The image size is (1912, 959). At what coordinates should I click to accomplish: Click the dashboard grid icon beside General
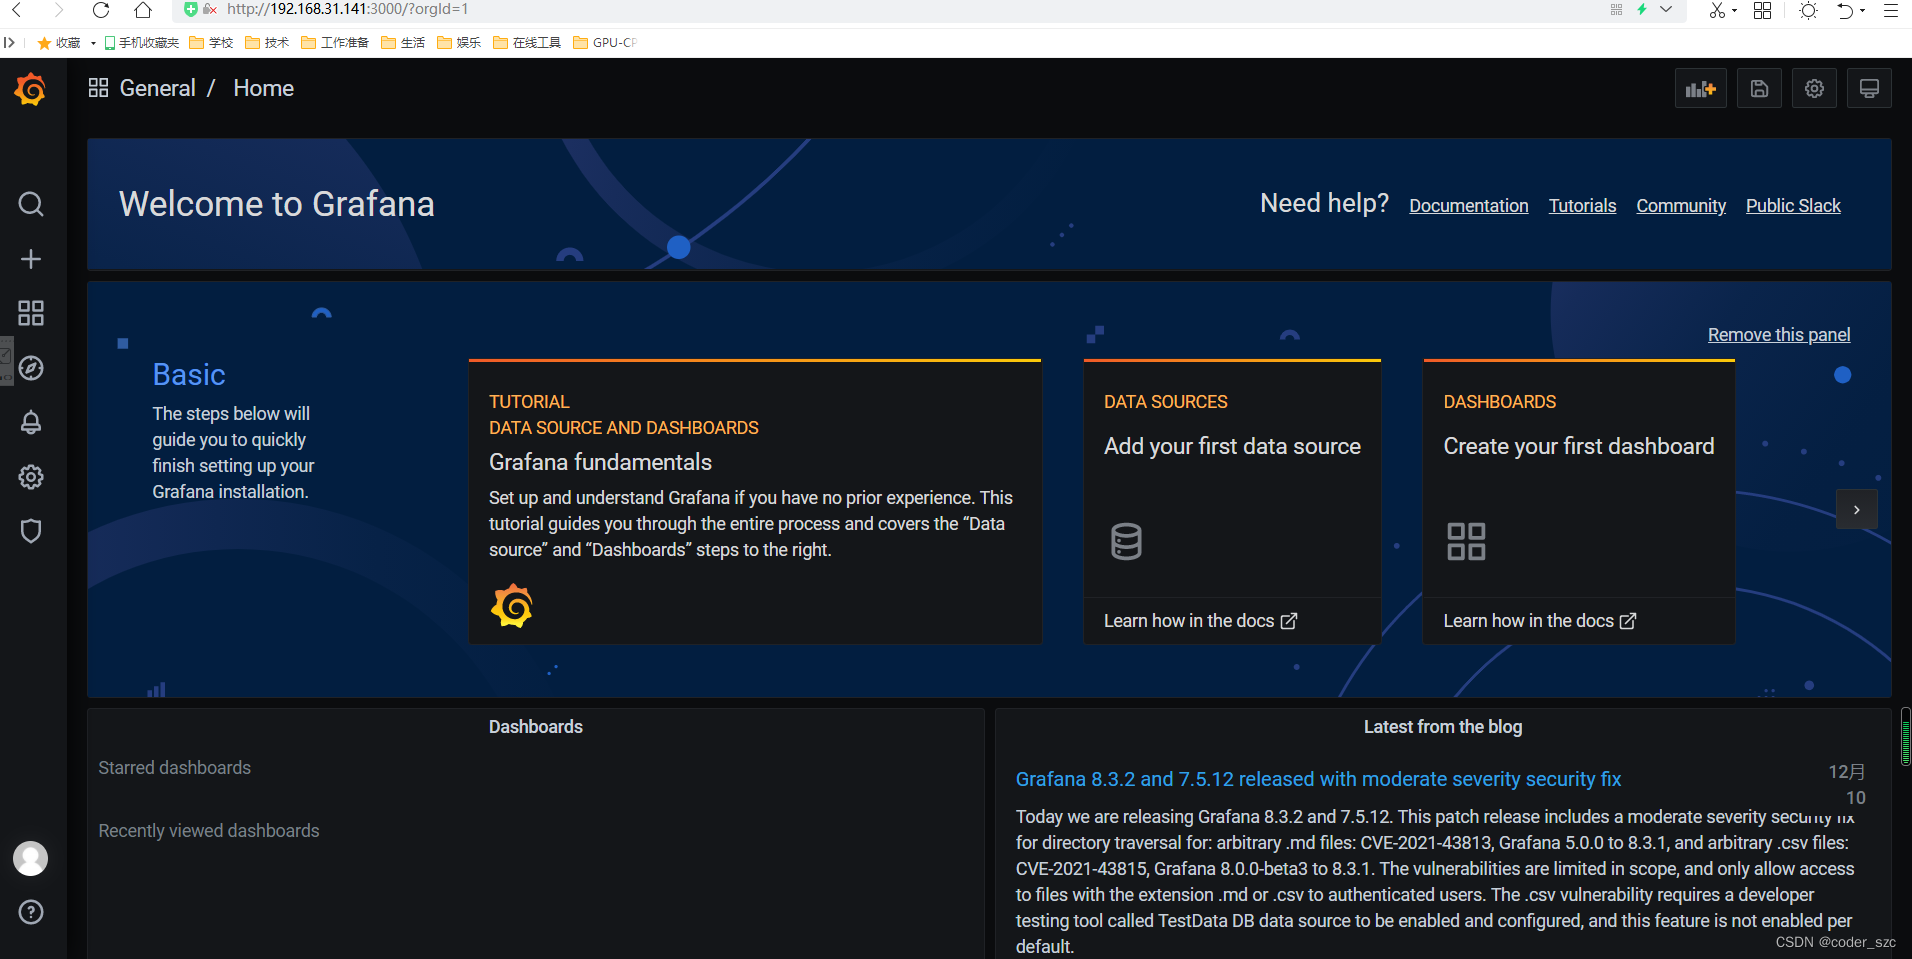point(98,88)
